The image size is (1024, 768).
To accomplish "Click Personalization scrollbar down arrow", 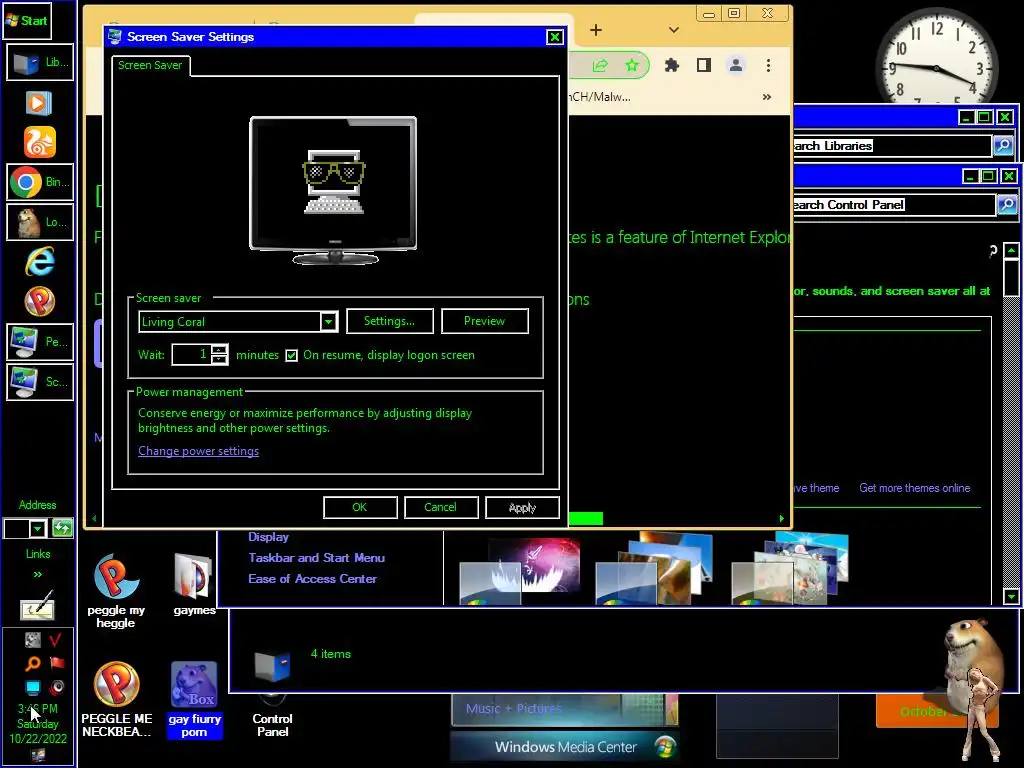I will tap(1012, 596).
